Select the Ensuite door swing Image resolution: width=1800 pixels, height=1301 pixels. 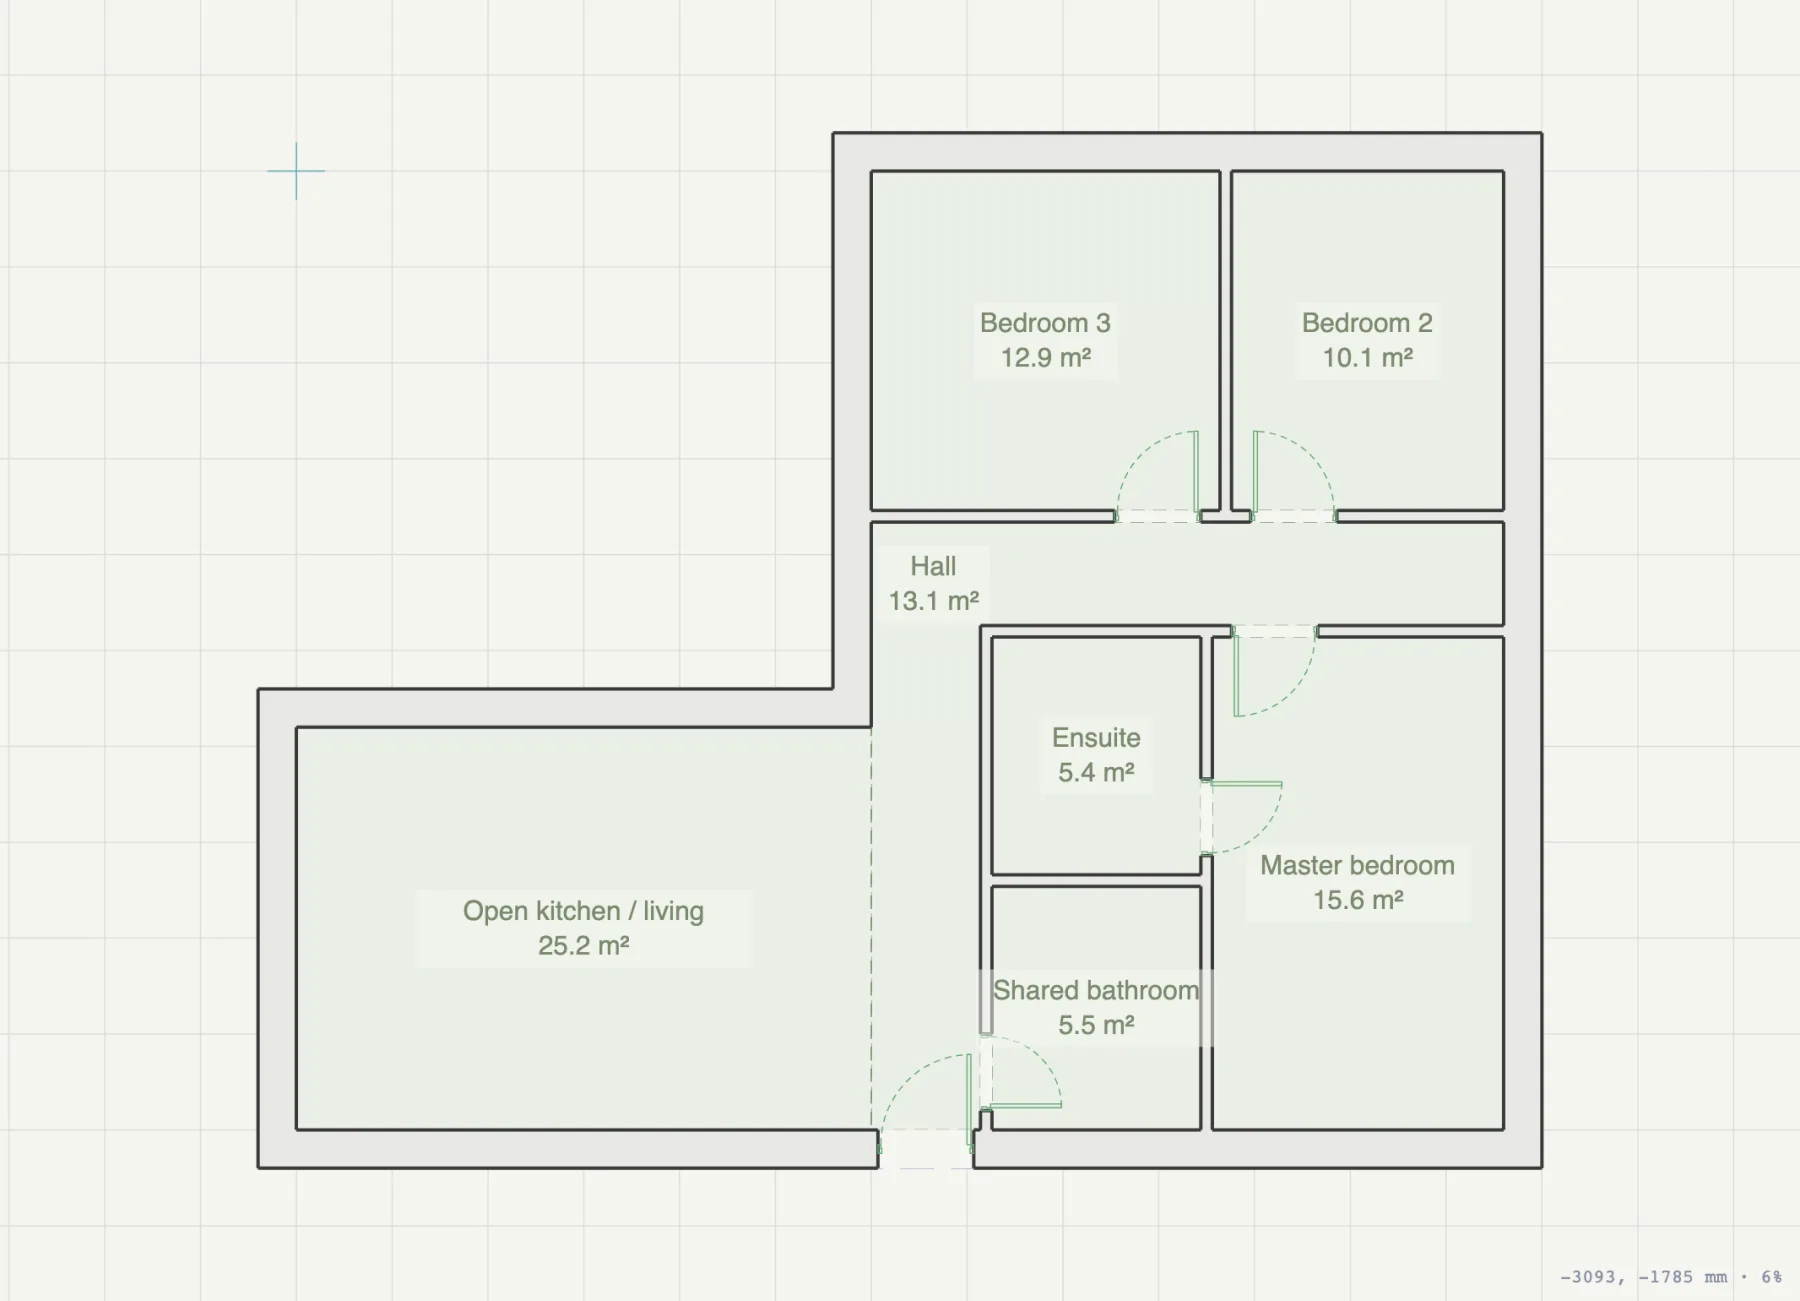pyautogui.click(x=1242, y=817)
